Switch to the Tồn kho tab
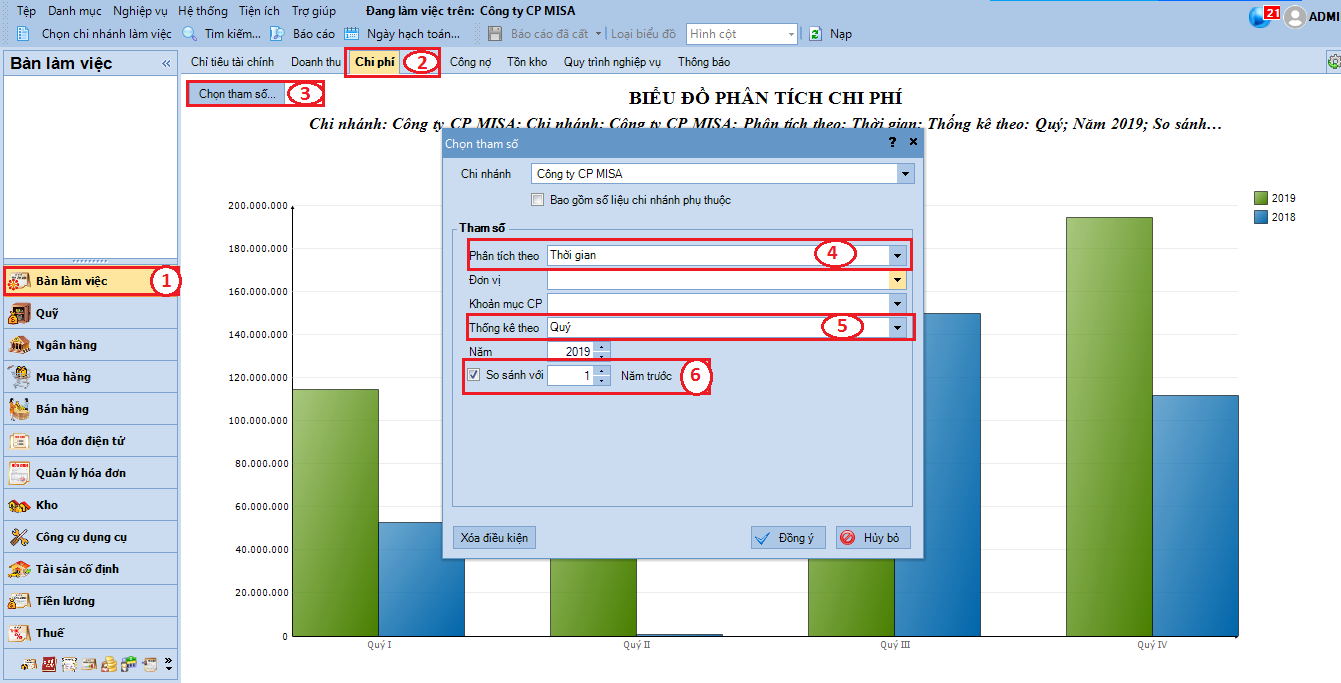1341x683 pixels. (x=527, y=62)
